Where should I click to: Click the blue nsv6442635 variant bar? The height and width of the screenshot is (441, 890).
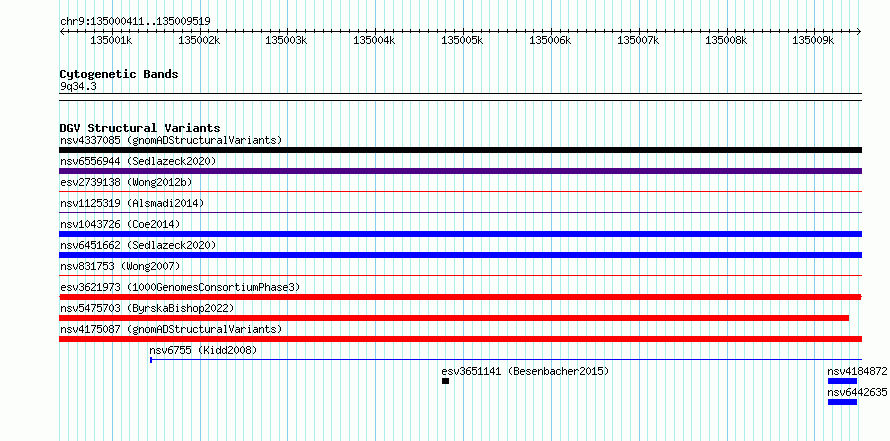click(x=842, y=402)
